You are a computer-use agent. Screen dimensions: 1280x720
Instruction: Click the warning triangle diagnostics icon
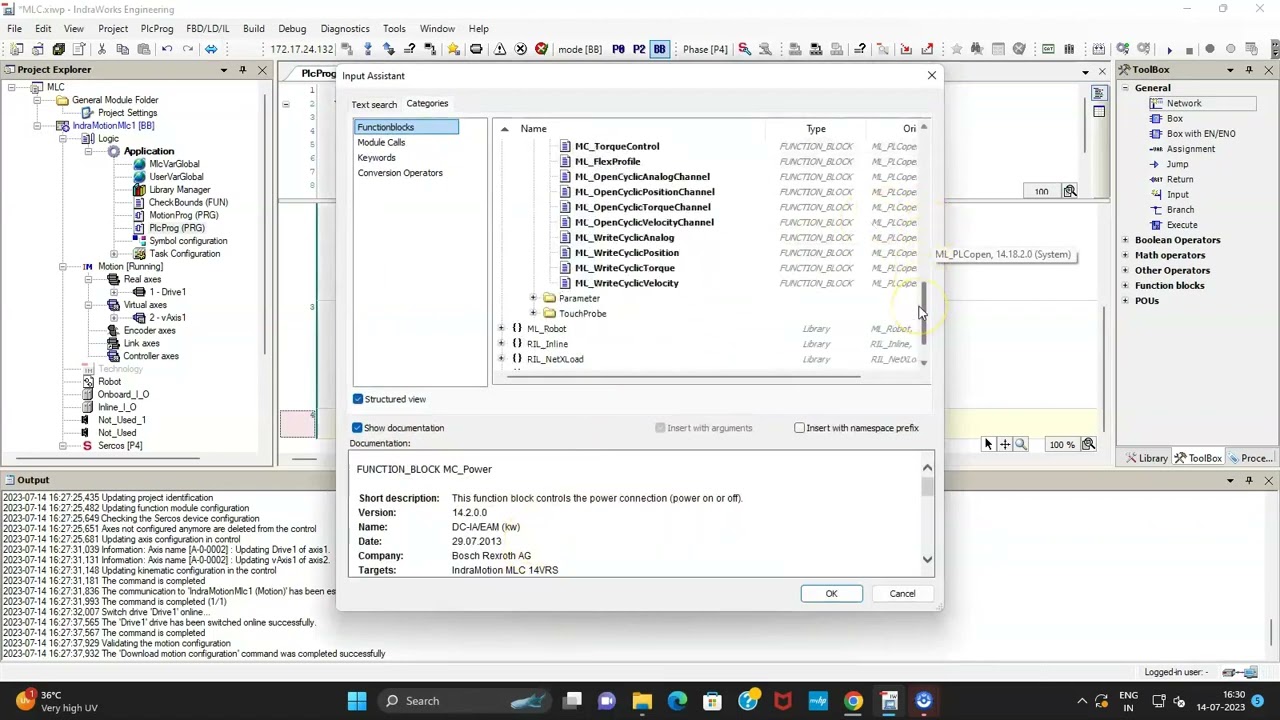(499, 49)
